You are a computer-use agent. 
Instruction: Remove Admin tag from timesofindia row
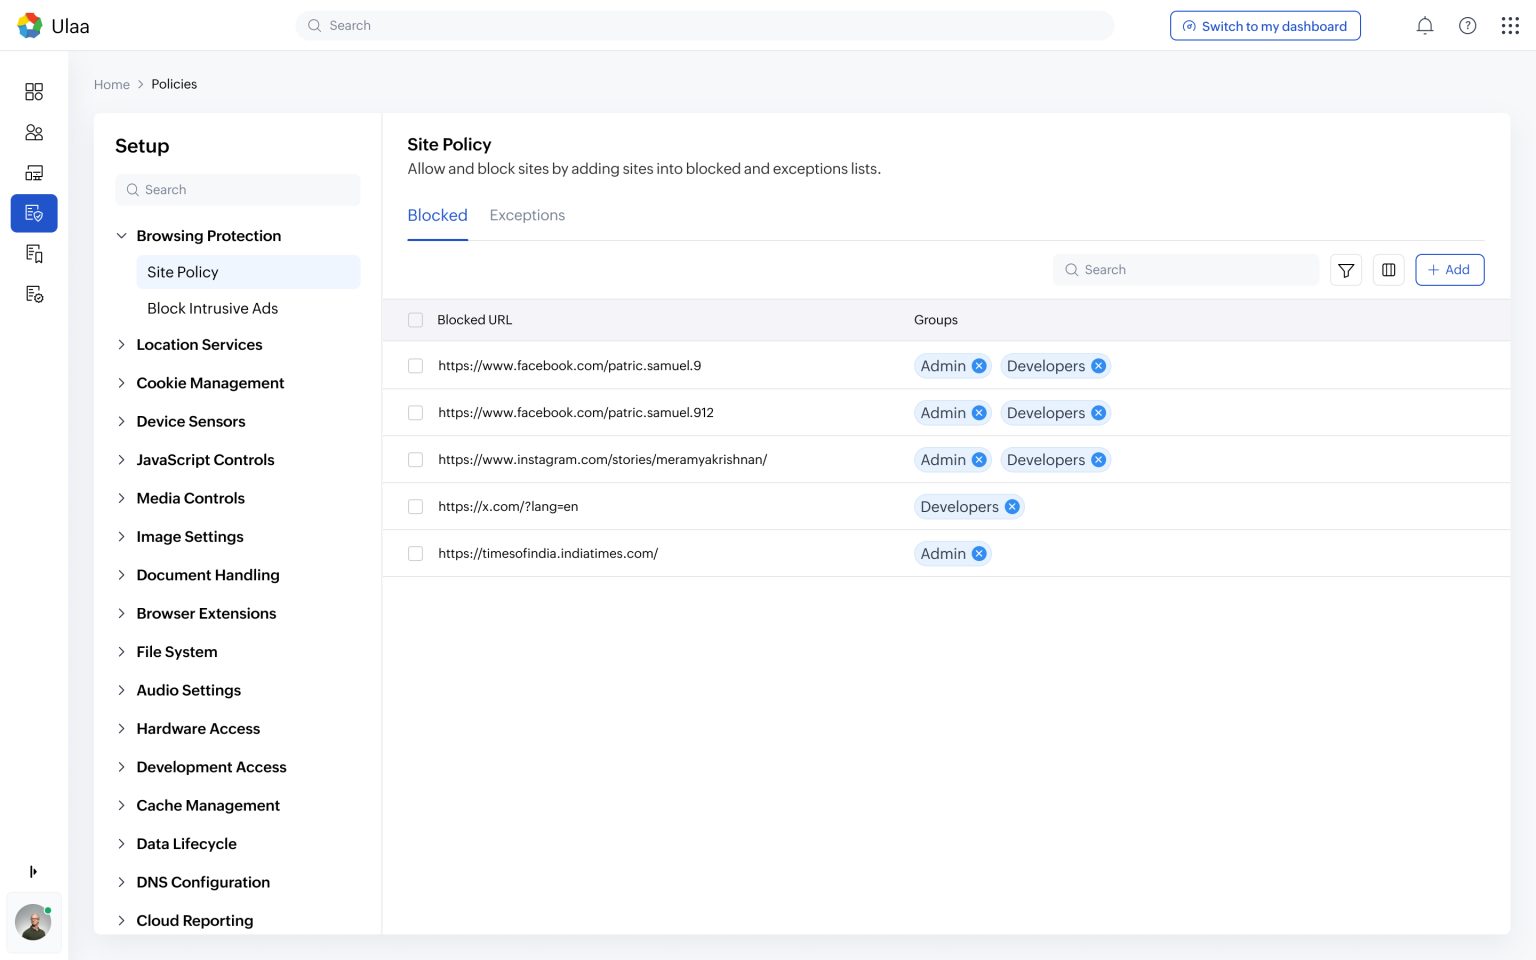coord(979,554)
